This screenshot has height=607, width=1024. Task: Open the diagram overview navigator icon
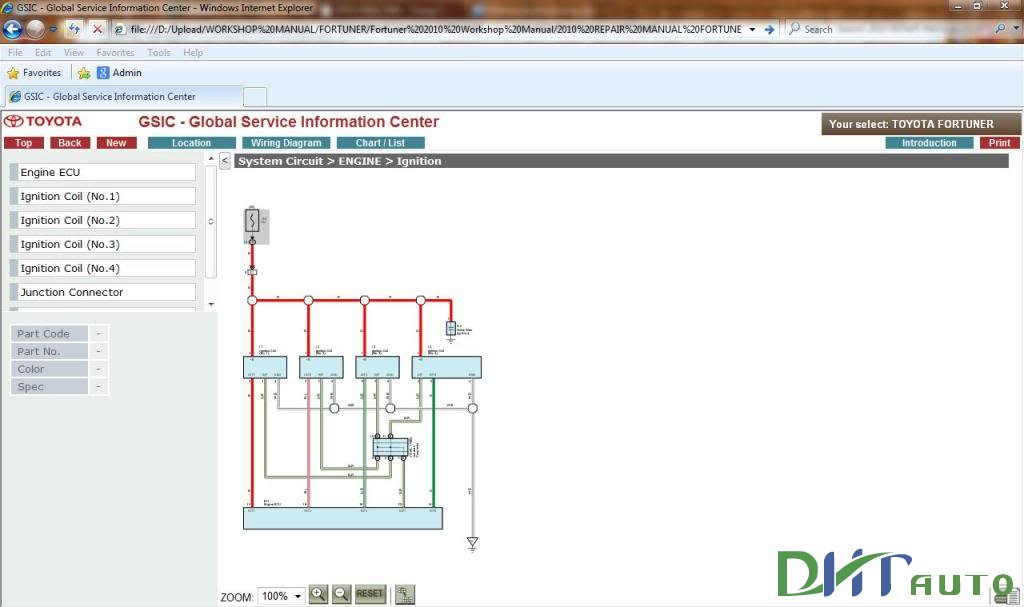coord(405,595)
